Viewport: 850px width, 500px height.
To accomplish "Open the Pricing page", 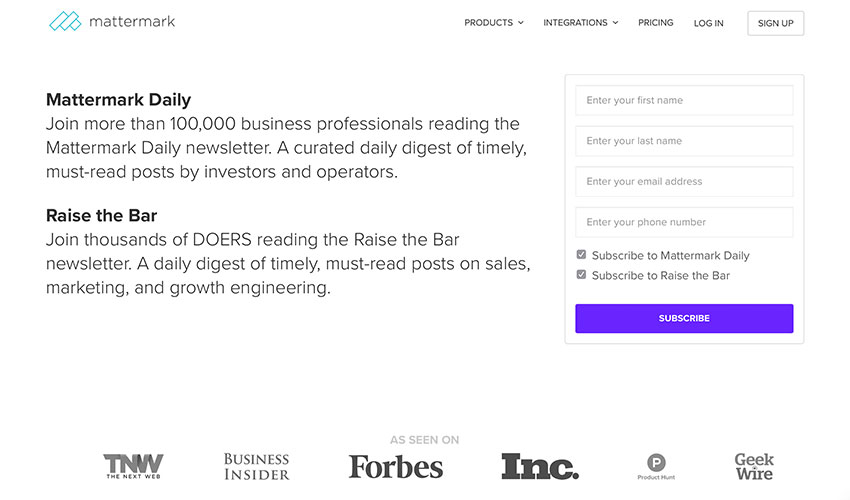I will [655, 23].
